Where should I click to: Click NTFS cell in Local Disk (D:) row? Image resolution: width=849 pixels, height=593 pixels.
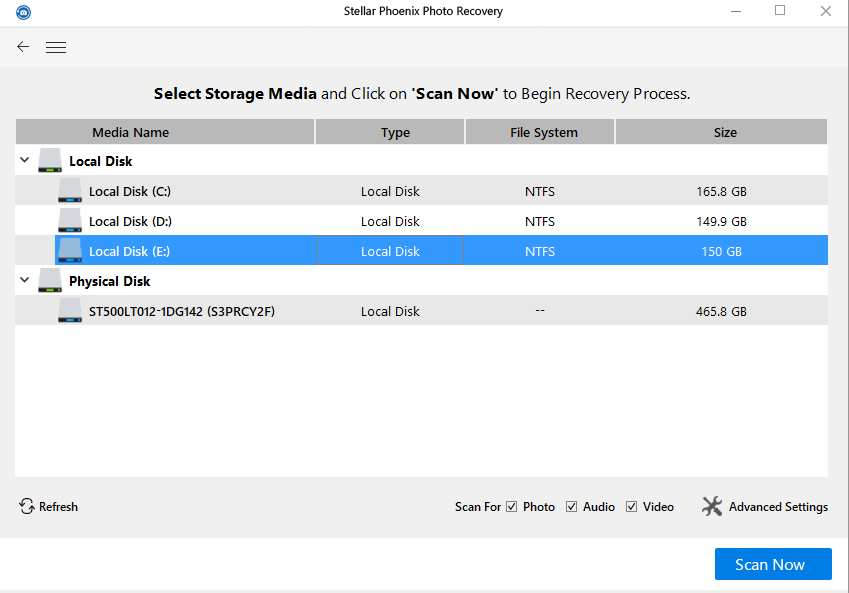coord(540,221)
